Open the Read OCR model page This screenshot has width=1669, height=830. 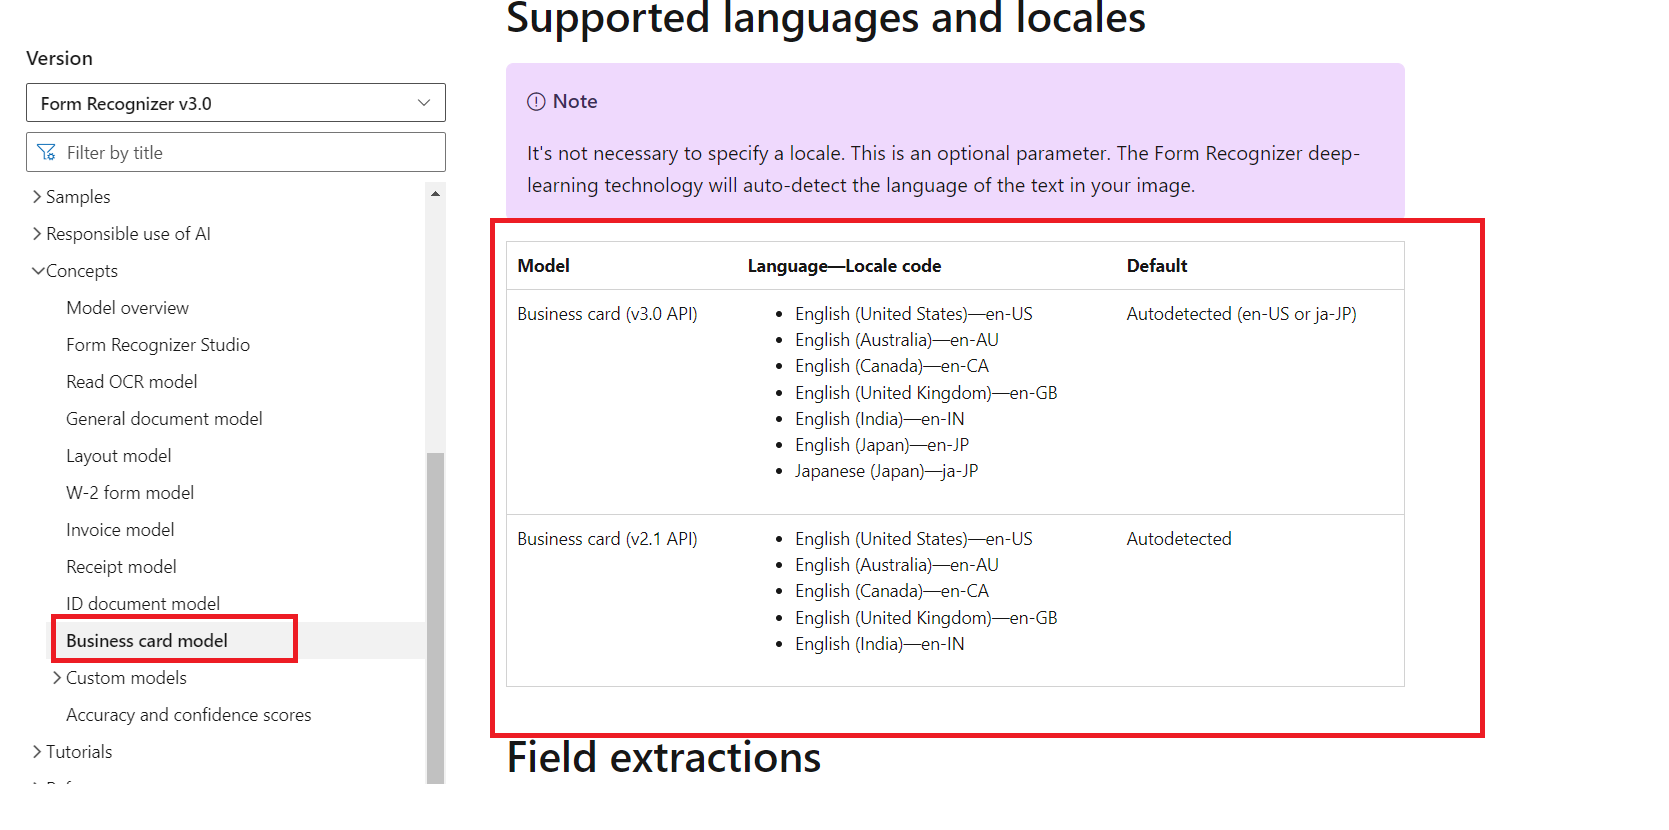tap(132, 382)
